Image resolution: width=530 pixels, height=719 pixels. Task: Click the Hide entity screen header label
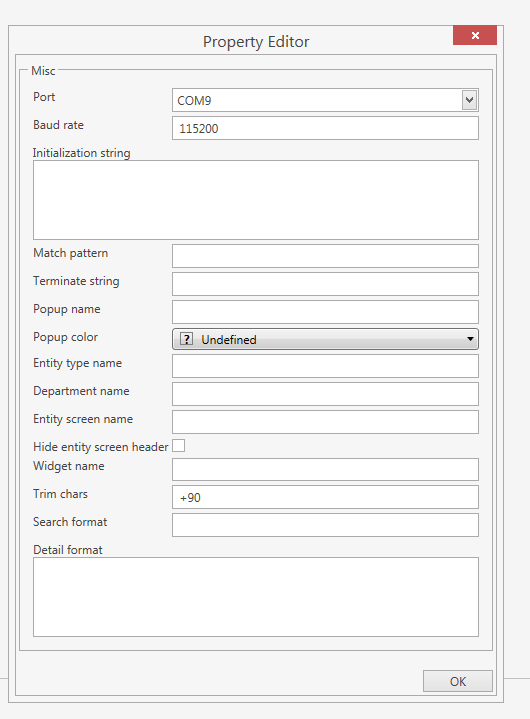click(x=100, y=447)
